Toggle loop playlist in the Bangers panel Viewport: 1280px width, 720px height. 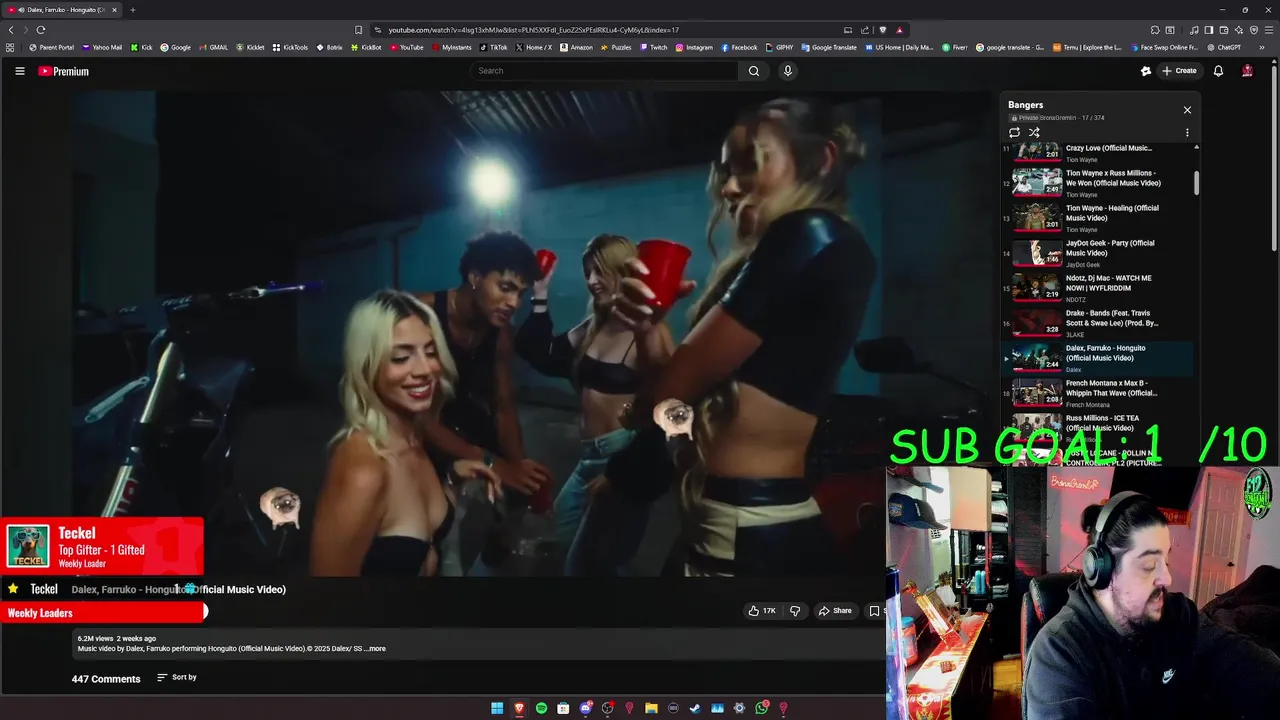click(x=1014, y=132)
